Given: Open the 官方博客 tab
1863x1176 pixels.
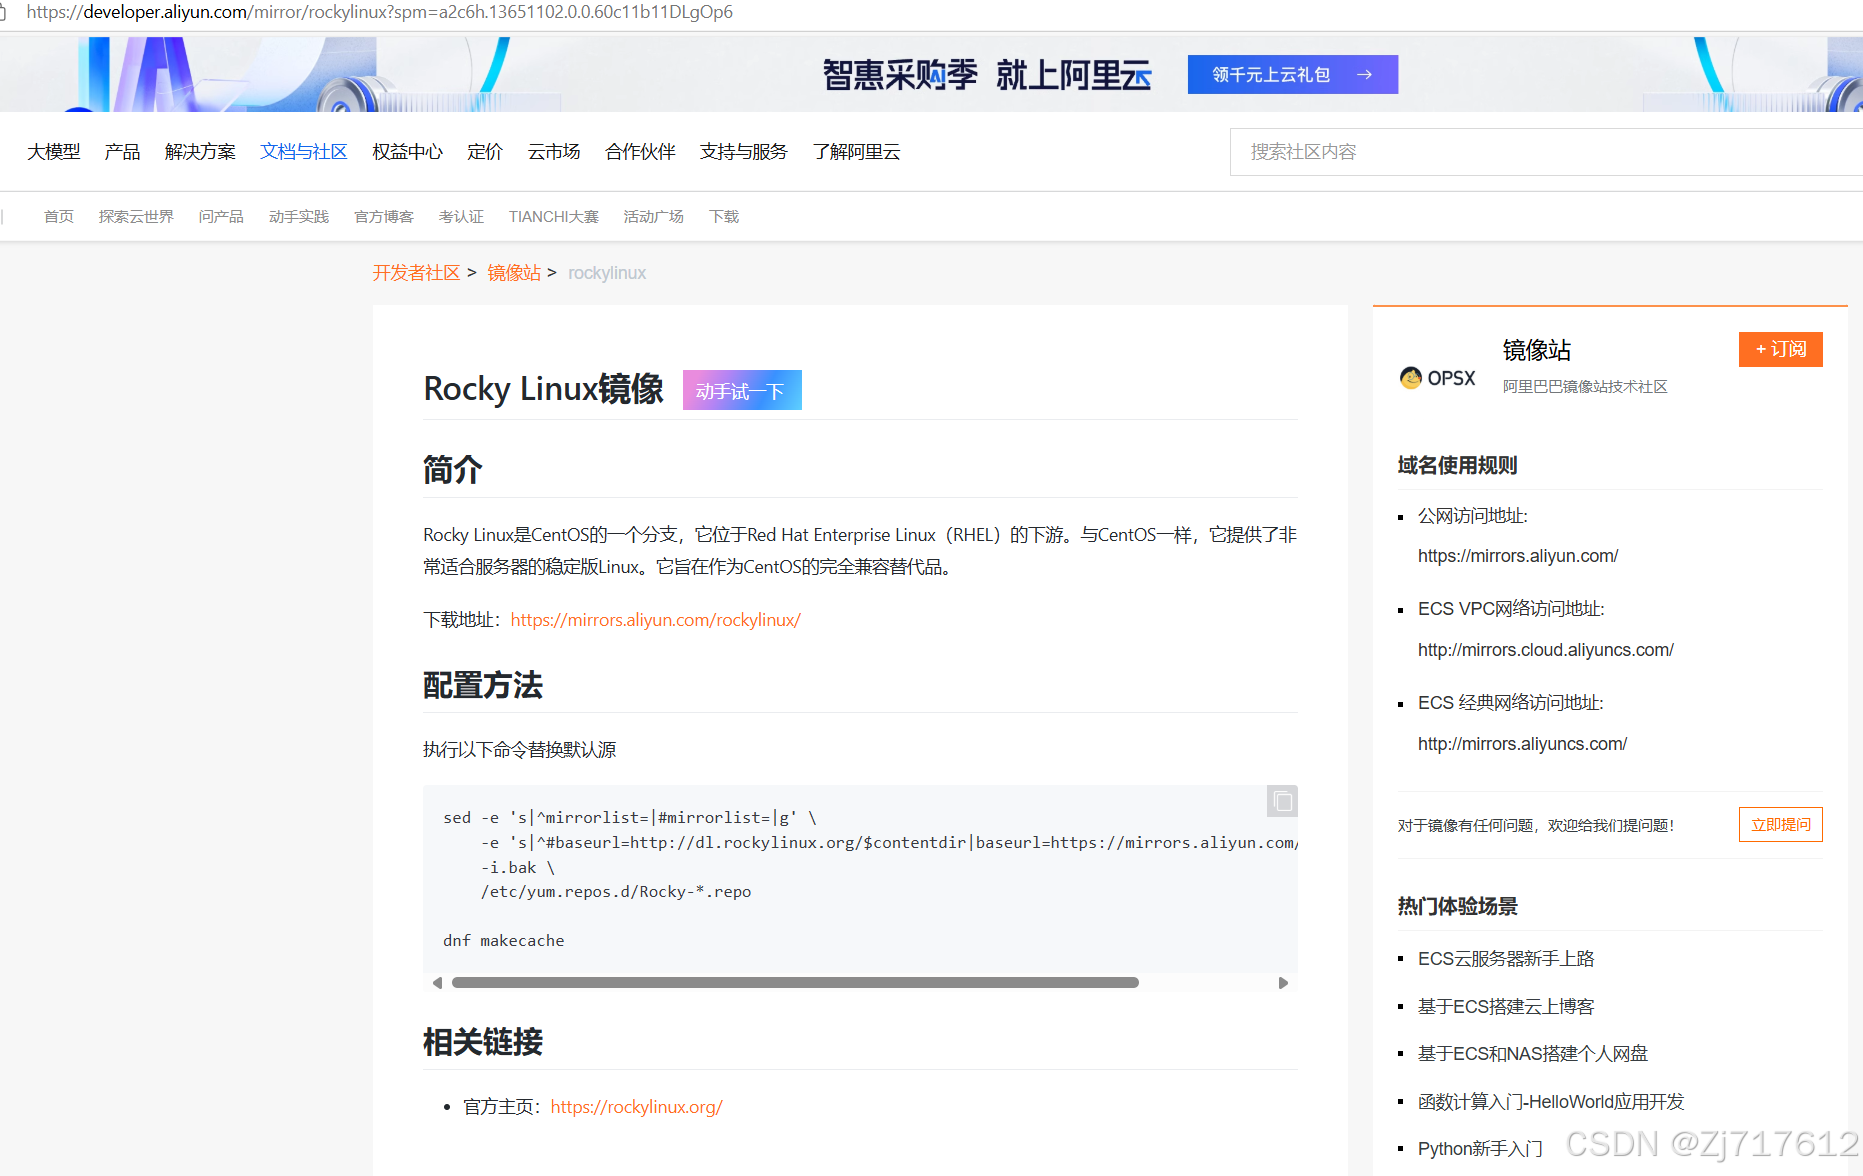Looking at the screenshot, I should (384, 216).
